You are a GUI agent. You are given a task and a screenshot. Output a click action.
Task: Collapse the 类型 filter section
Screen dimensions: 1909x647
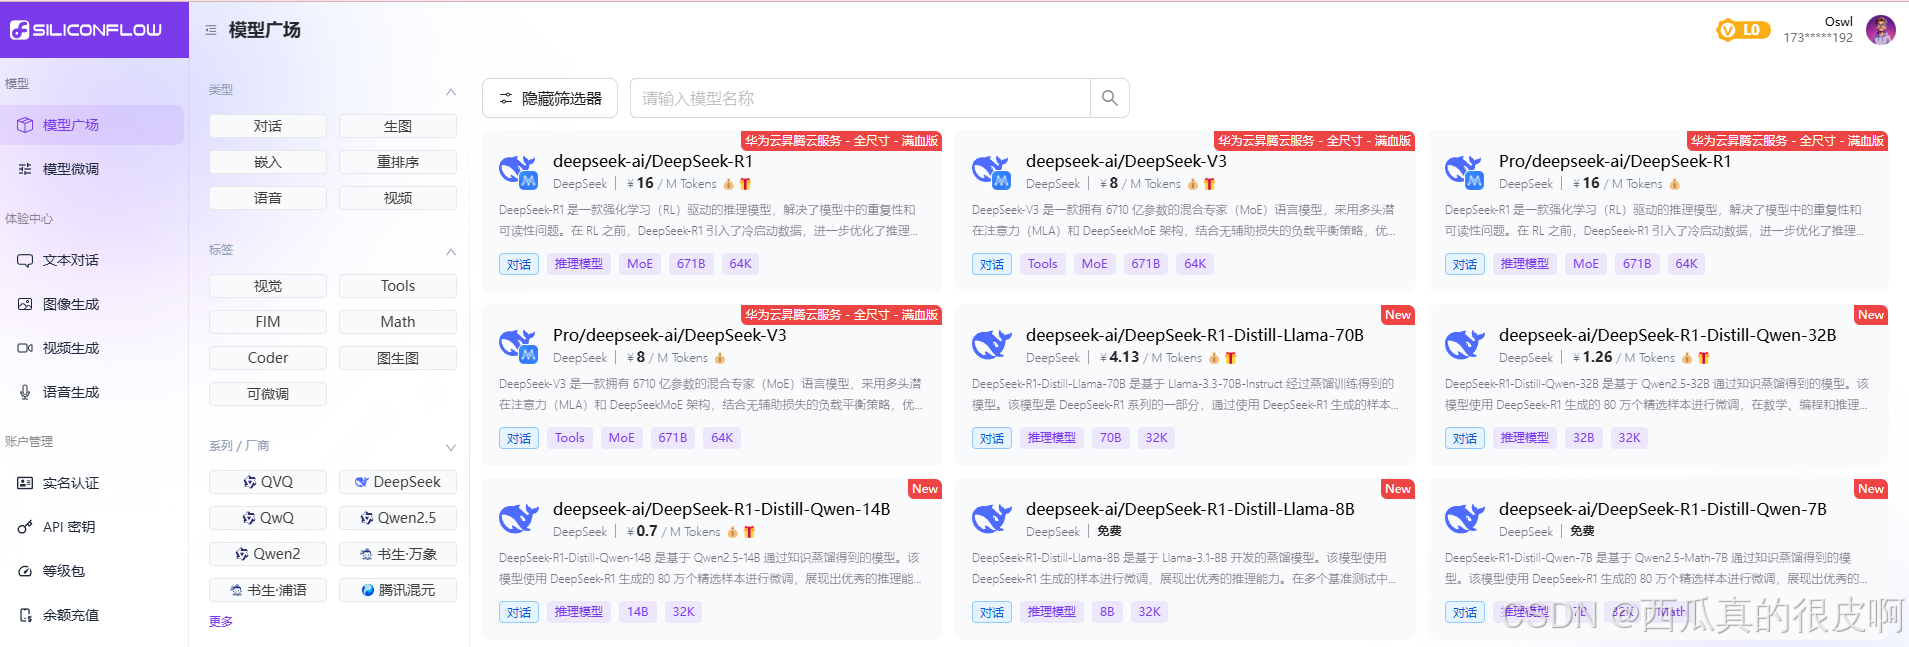click(451, 91)
